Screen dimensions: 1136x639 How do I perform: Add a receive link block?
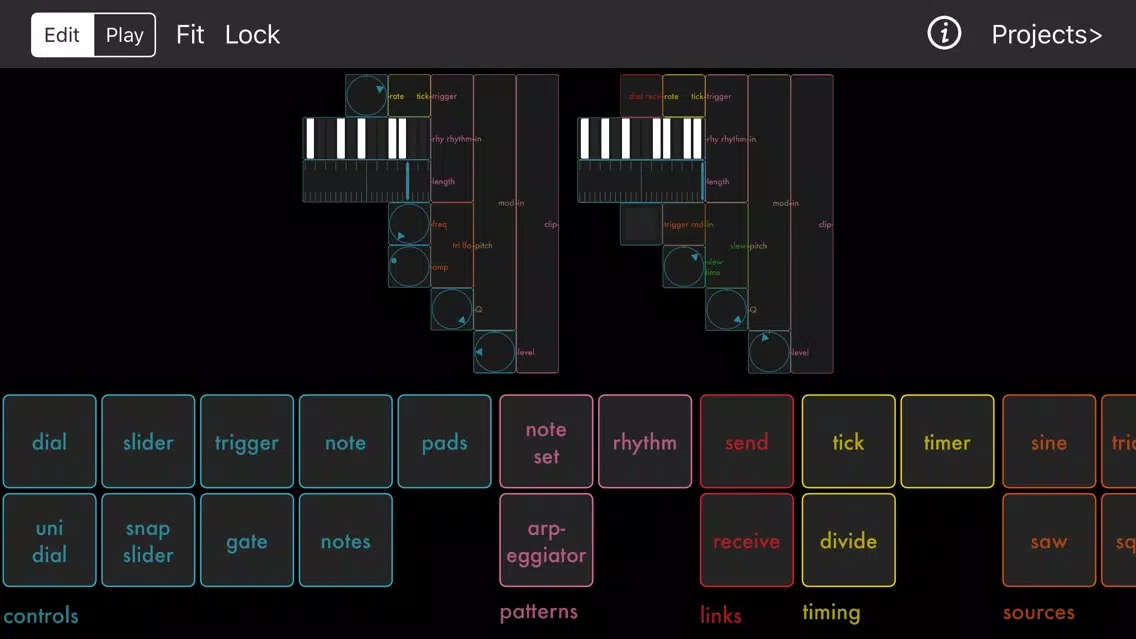[747, 540]
